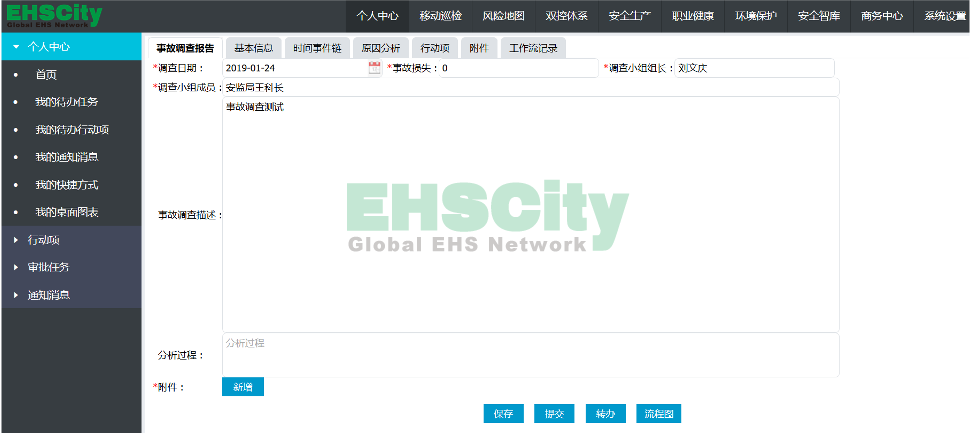Open 首页 in the sidebar

coord(46,75)
